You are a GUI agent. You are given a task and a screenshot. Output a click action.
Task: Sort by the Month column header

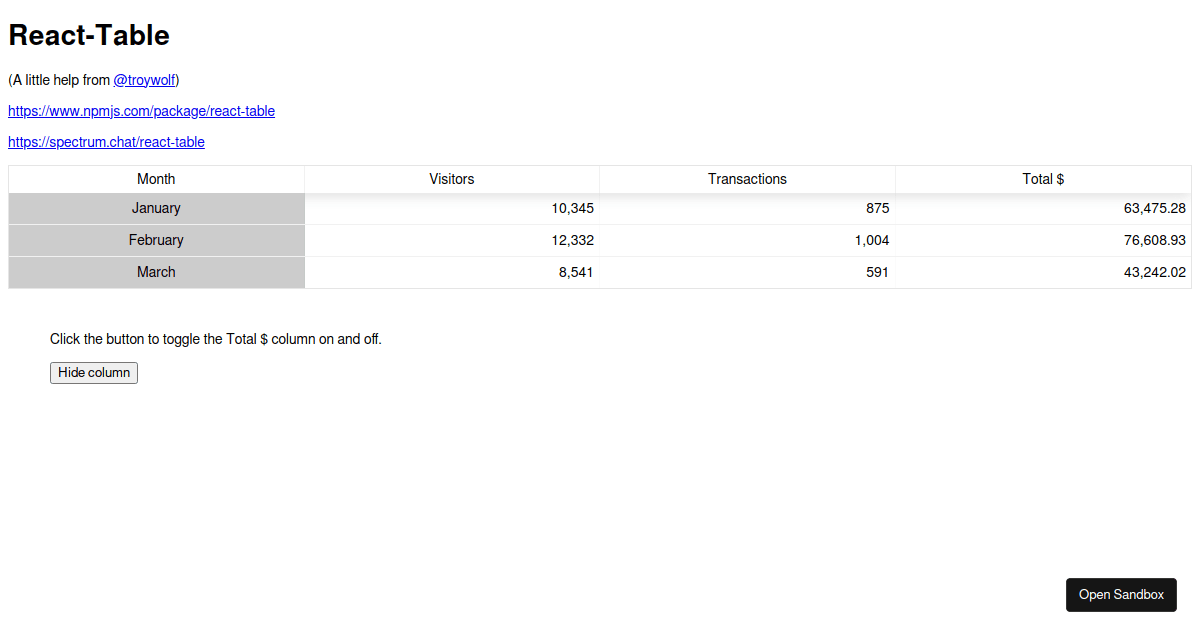coord(156,179)
